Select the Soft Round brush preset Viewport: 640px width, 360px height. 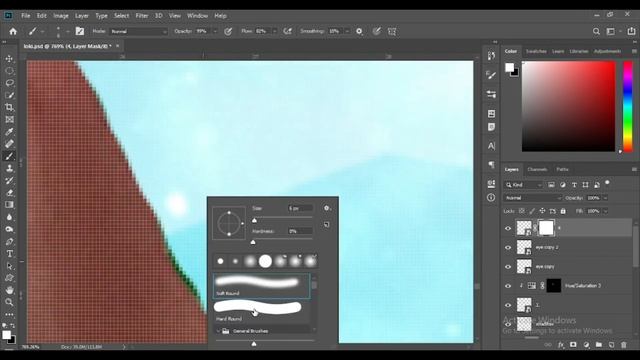(261, 285)
